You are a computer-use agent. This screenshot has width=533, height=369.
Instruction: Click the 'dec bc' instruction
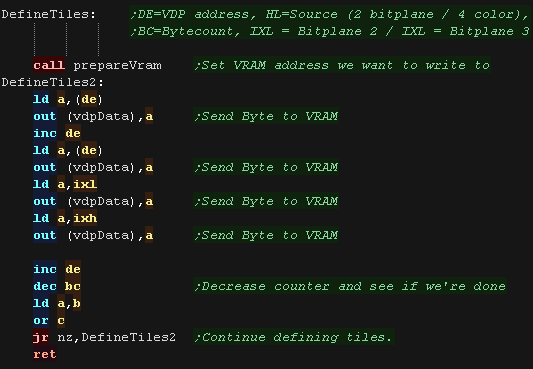point(57,286)
